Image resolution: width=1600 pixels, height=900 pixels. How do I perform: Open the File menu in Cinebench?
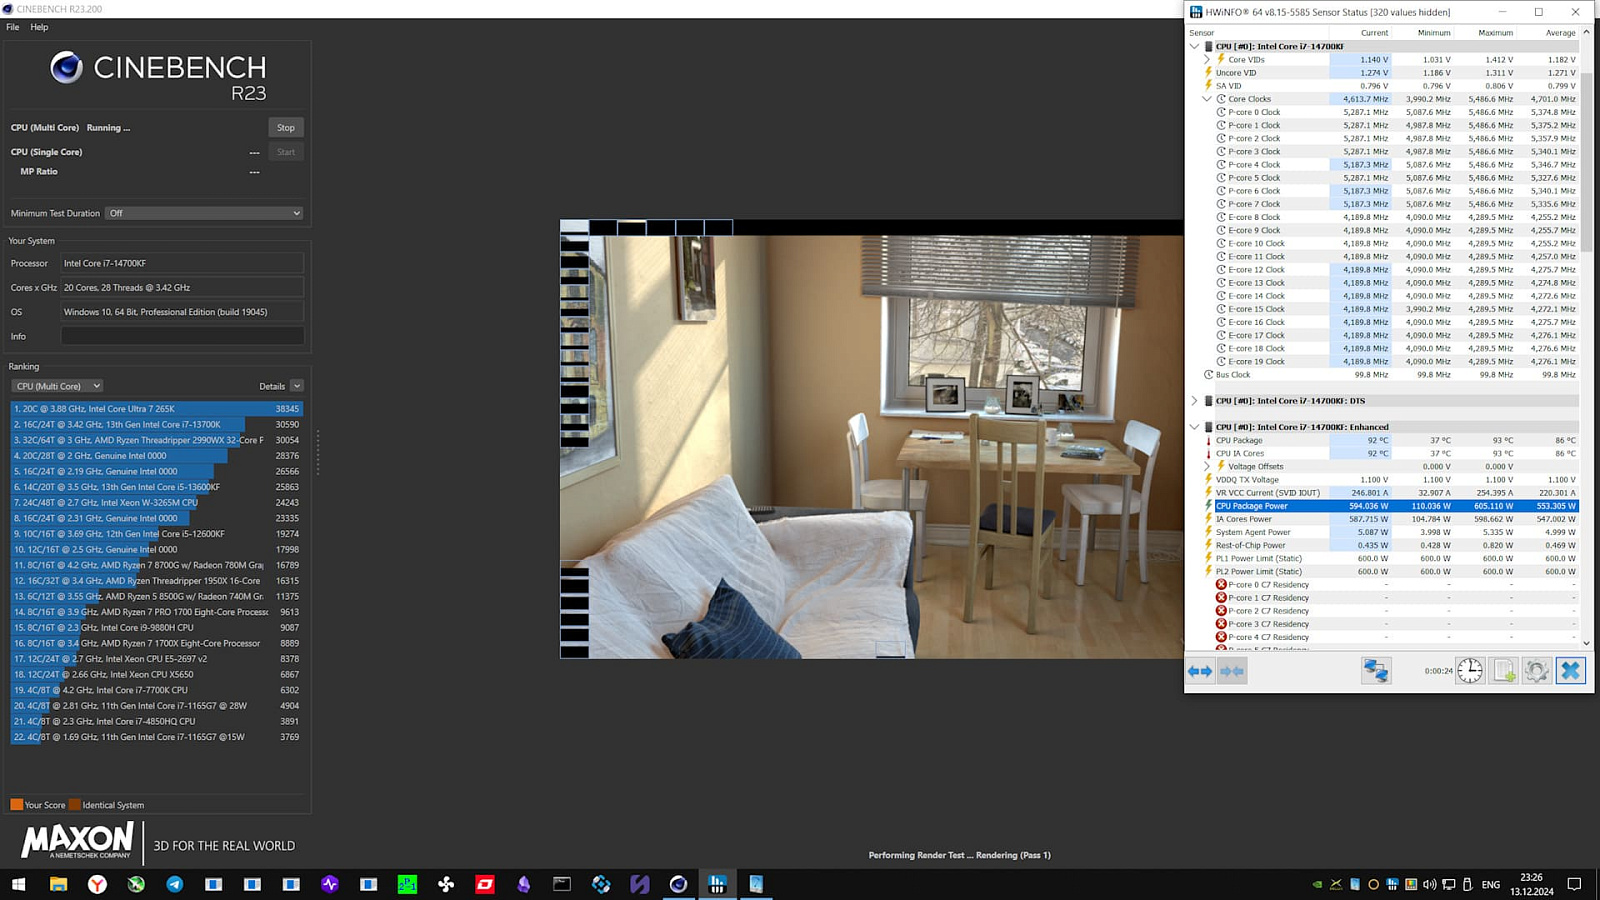[x=13, y=27]
